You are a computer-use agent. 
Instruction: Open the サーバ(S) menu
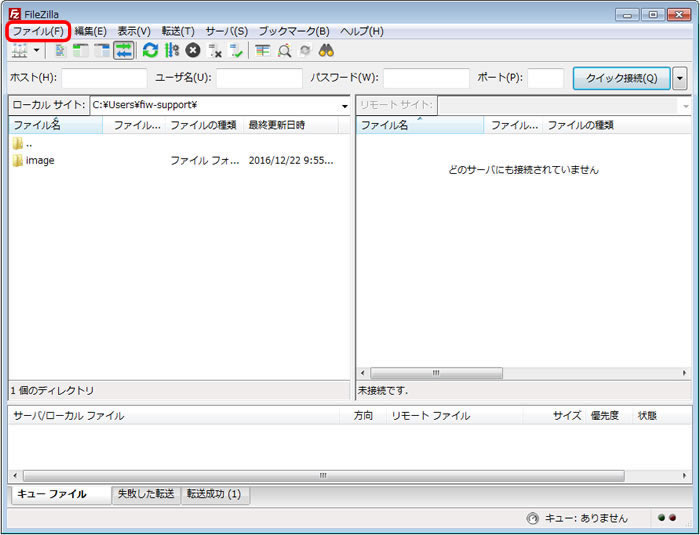tap(227, 31)
